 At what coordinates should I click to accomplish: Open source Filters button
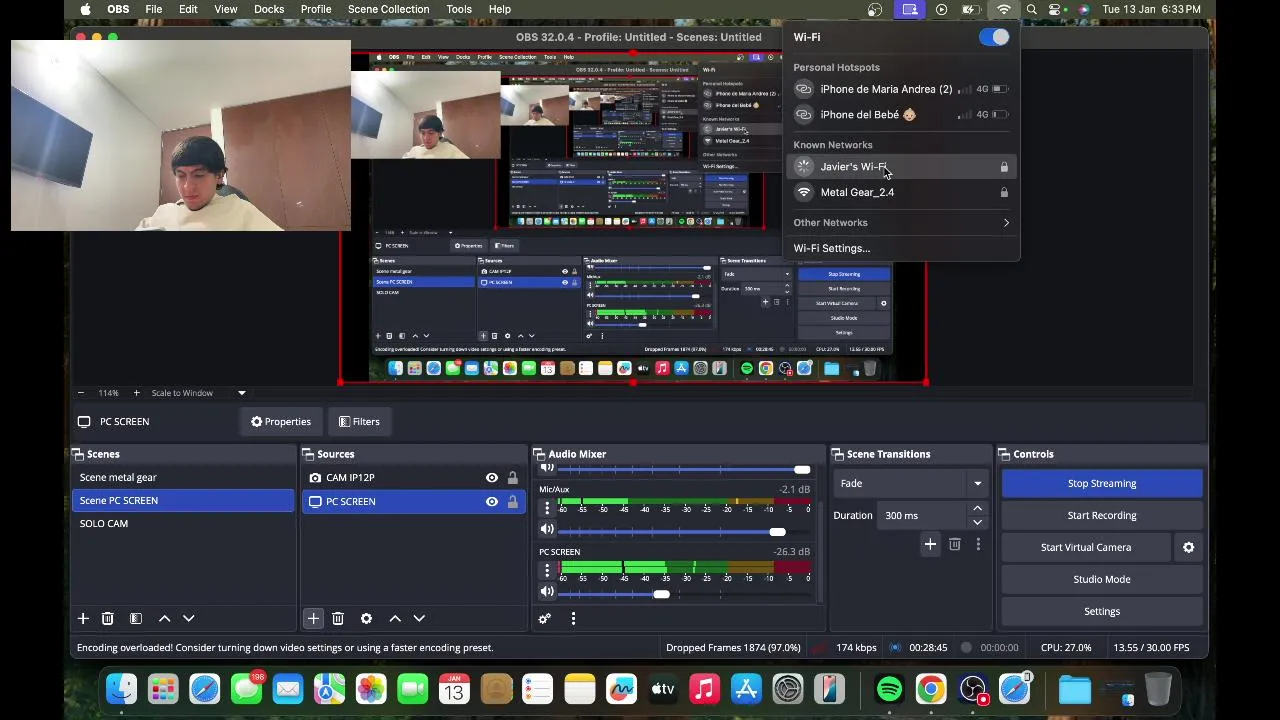click(x=359, y=422)
